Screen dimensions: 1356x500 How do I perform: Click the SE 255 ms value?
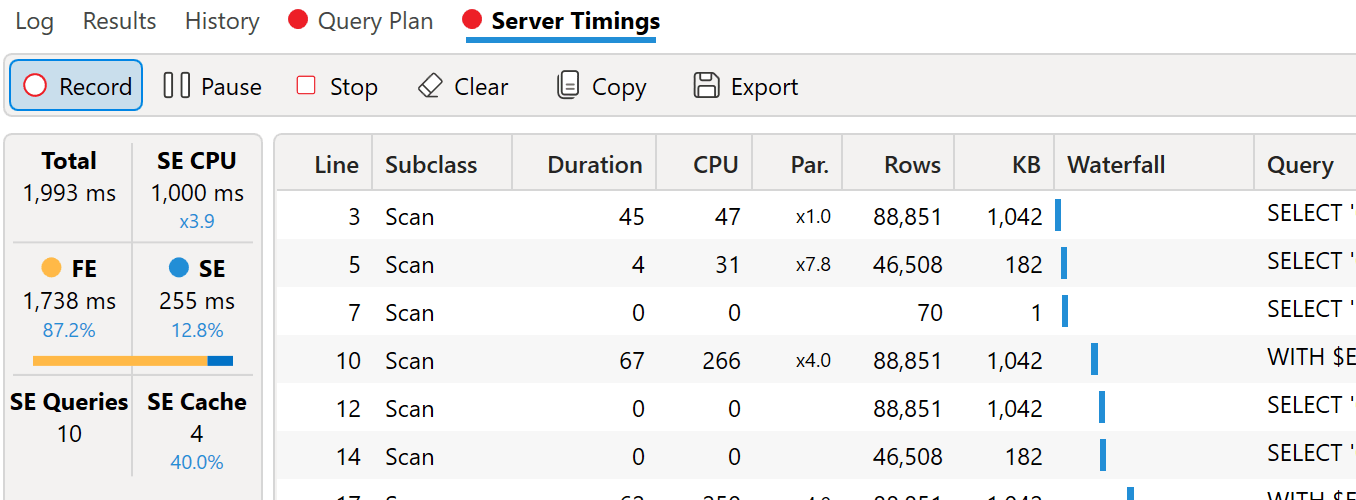[197, 301]
